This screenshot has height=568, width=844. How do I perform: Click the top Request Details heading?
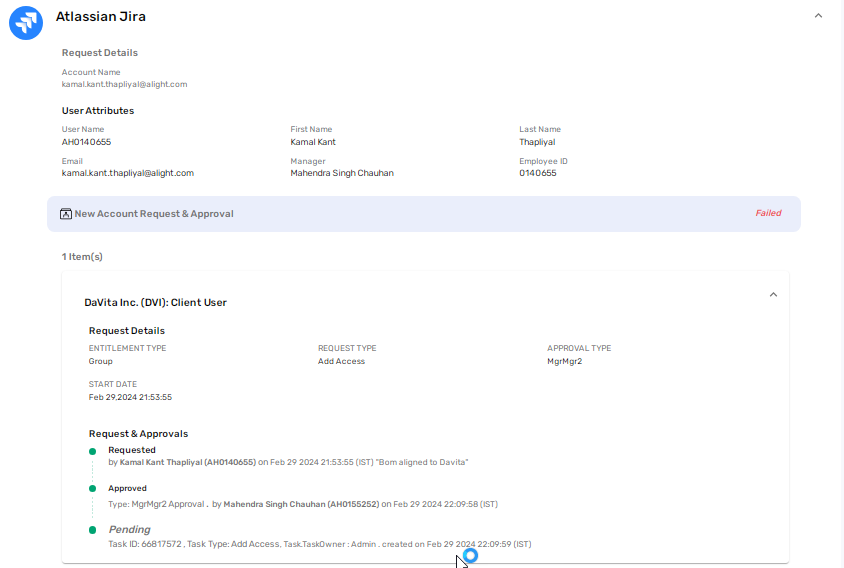[x=100, y=53]
